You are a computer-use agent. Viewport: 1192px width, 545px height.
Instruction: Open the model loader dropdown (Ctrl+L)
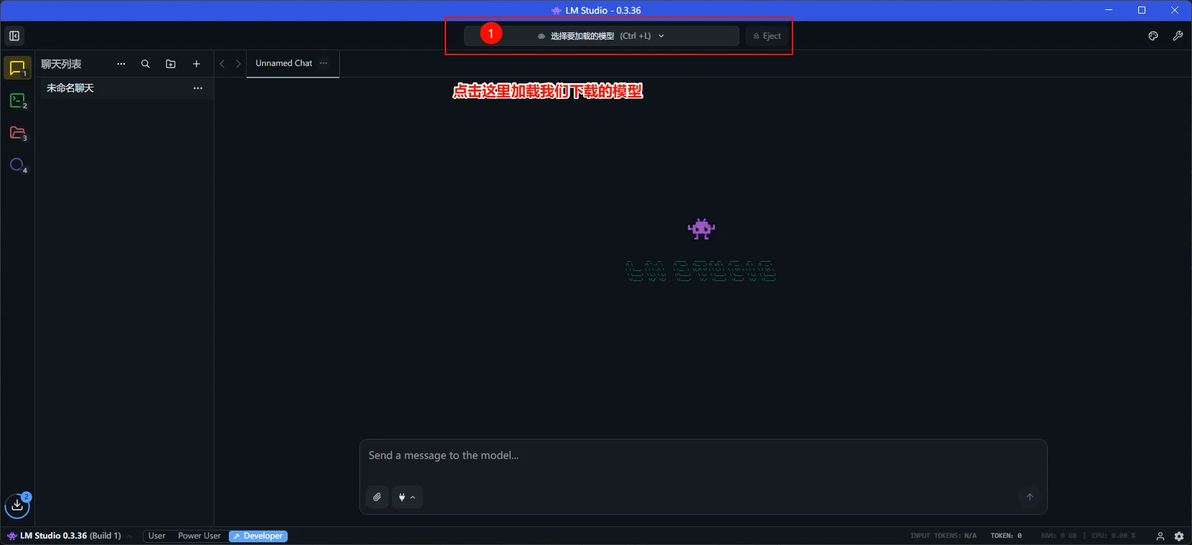[x=601, y=36]
